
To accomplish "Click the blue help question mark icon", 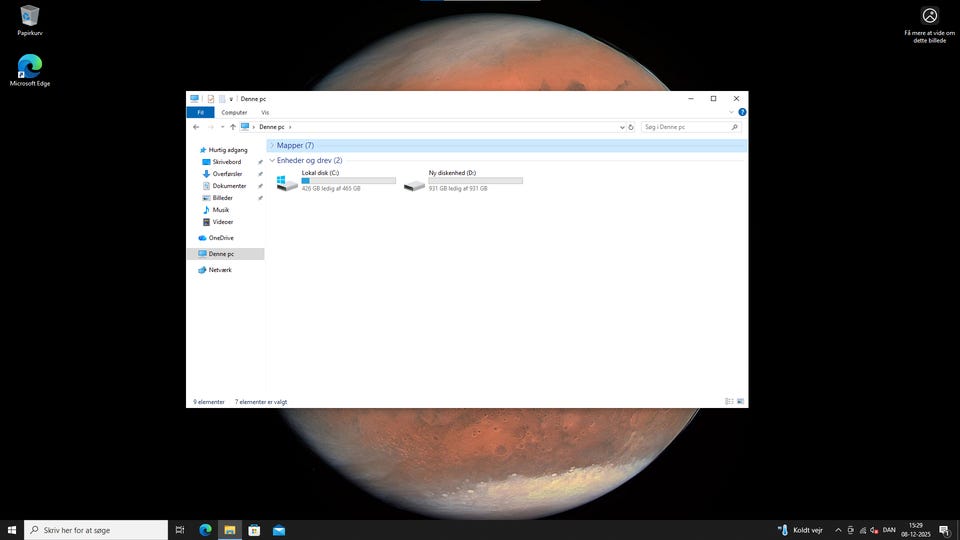I will coord(742,112).
